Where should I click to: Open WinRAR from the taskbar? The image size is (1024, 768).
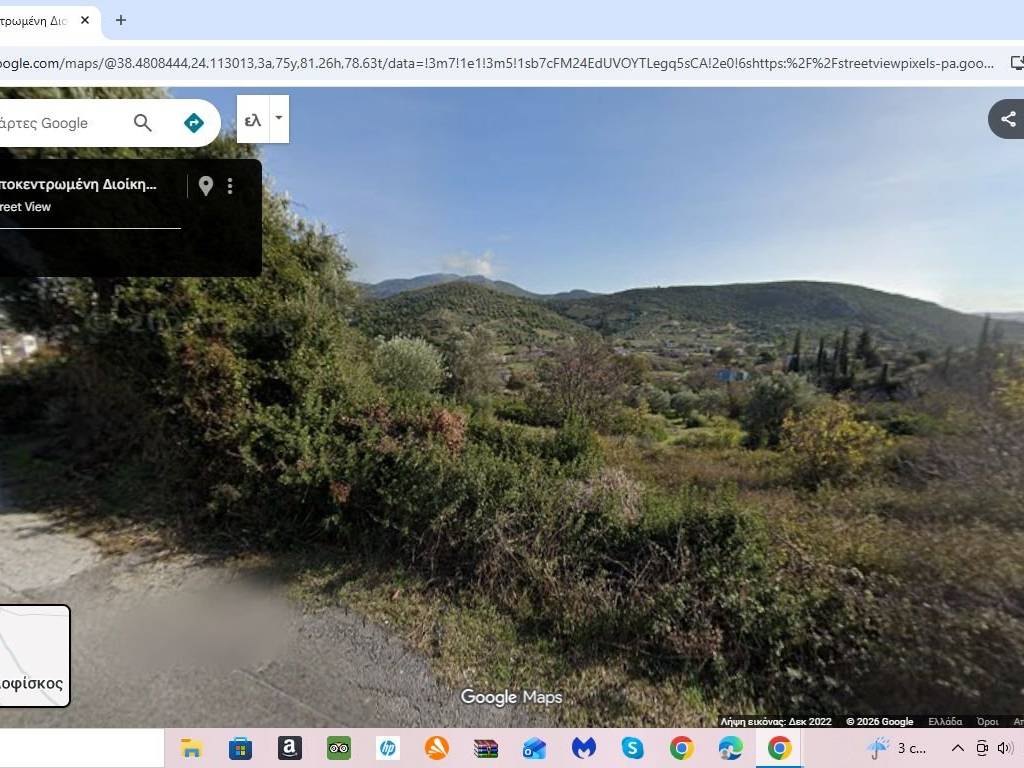pos(486,748)
